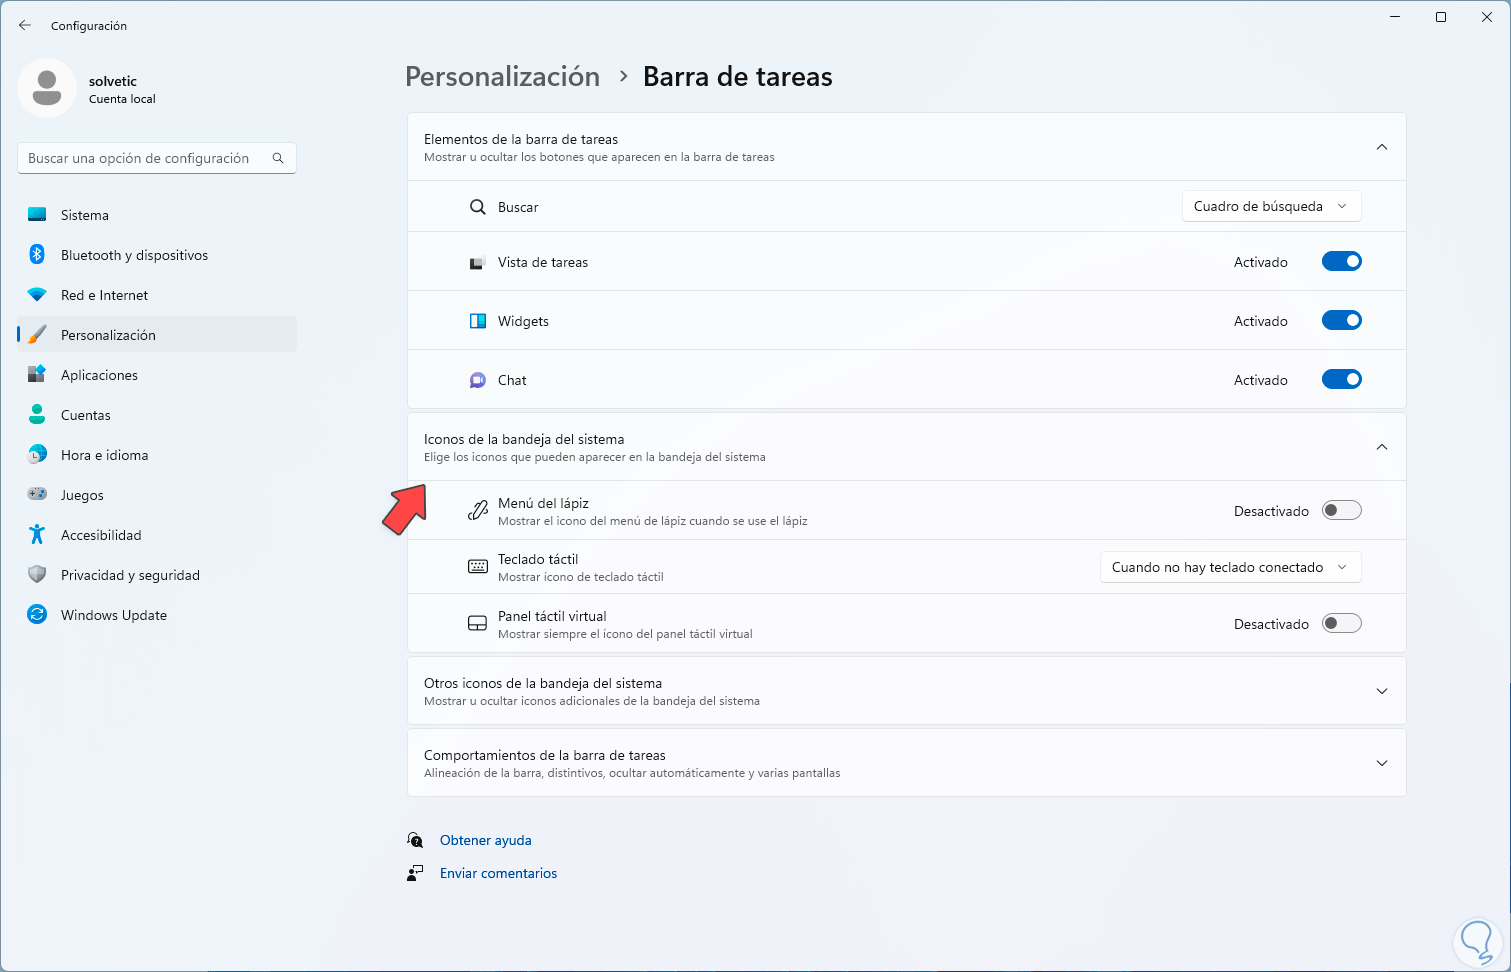Click the back arrow in Configuración

pos(25,25)
